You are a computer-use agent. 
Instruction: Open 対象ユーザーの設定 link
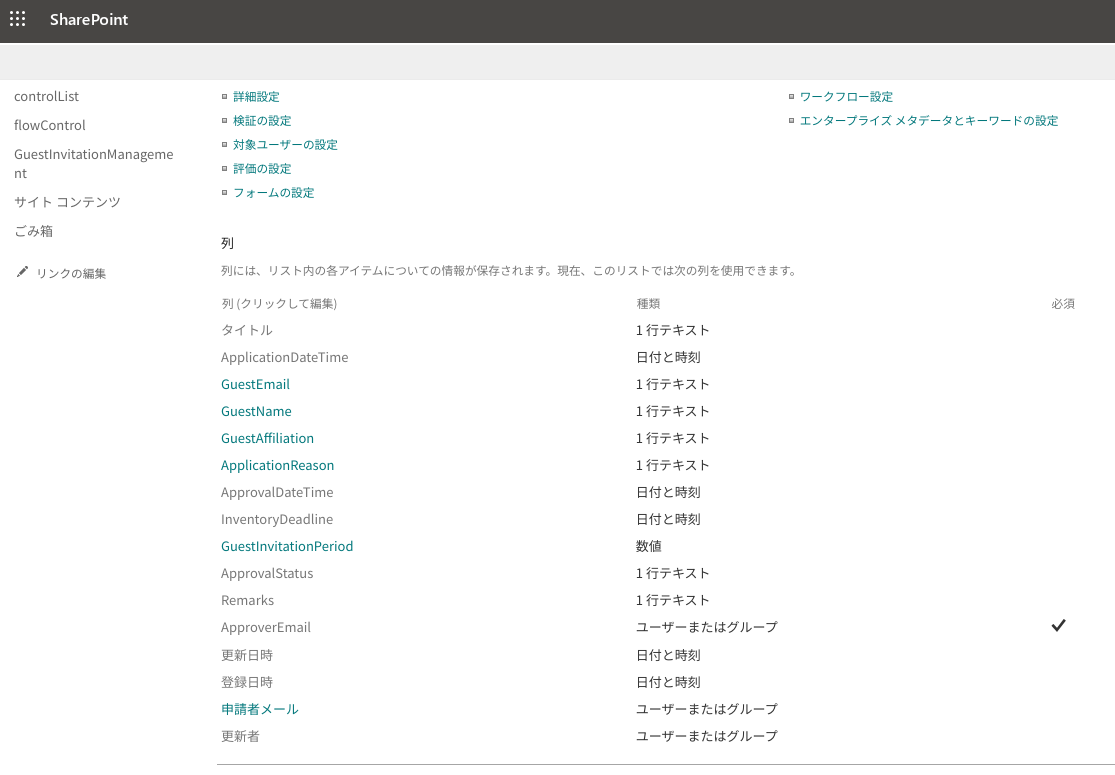click(285, 145)
